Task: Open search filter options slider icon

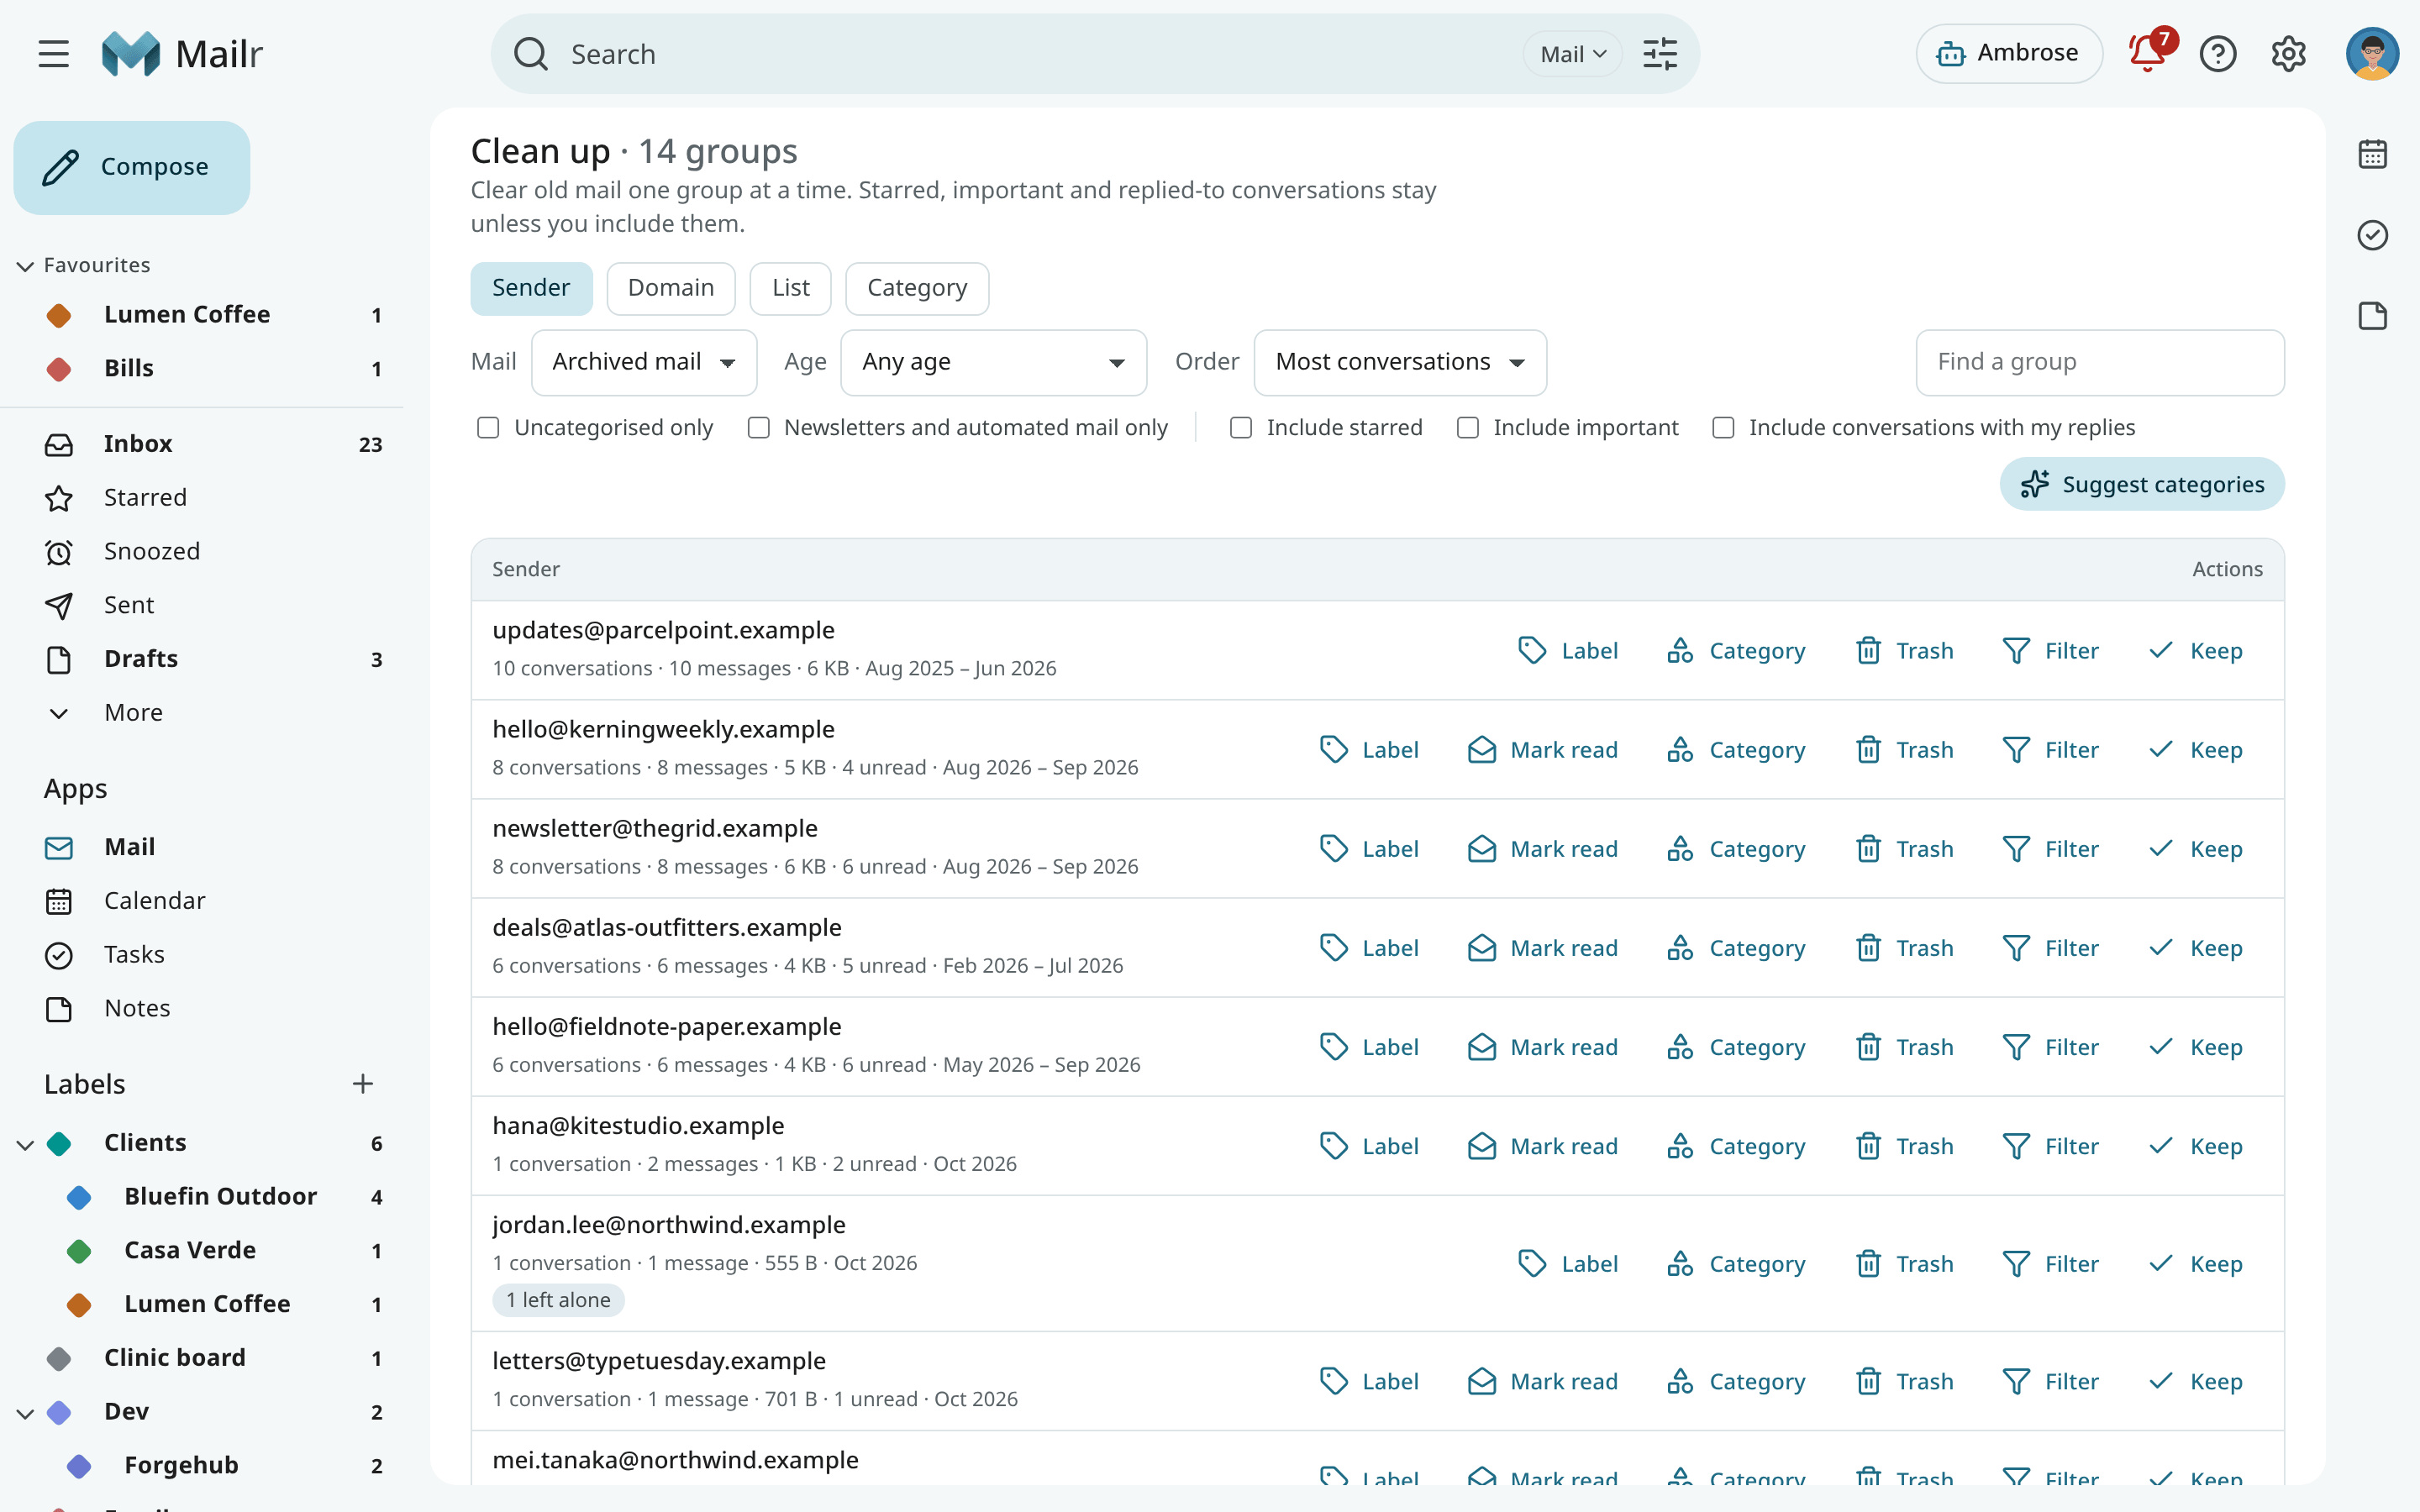Action: [x=1660, y=54]
